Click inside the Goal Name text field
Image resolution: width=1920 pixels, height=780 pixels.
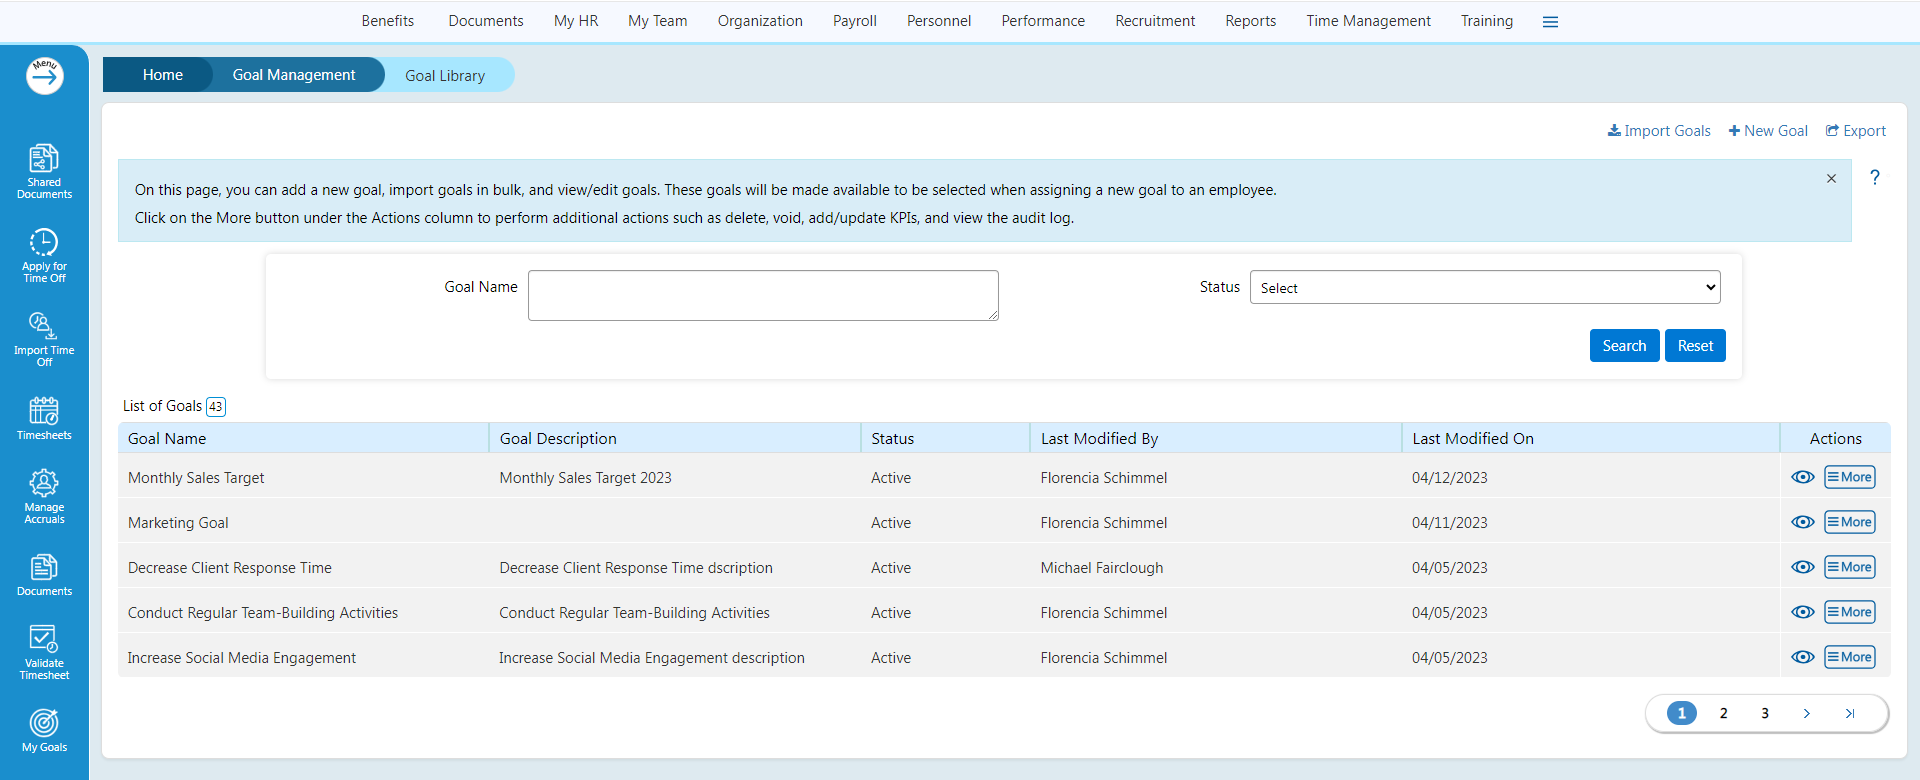pyautogui.click(x=762, y=296)
